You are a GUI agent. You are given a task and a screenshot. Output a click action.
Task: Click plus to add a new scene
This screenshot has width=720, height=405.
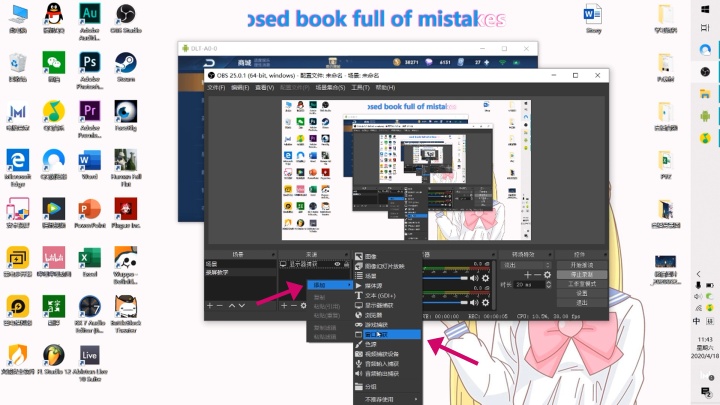click(x=210, y=305)
